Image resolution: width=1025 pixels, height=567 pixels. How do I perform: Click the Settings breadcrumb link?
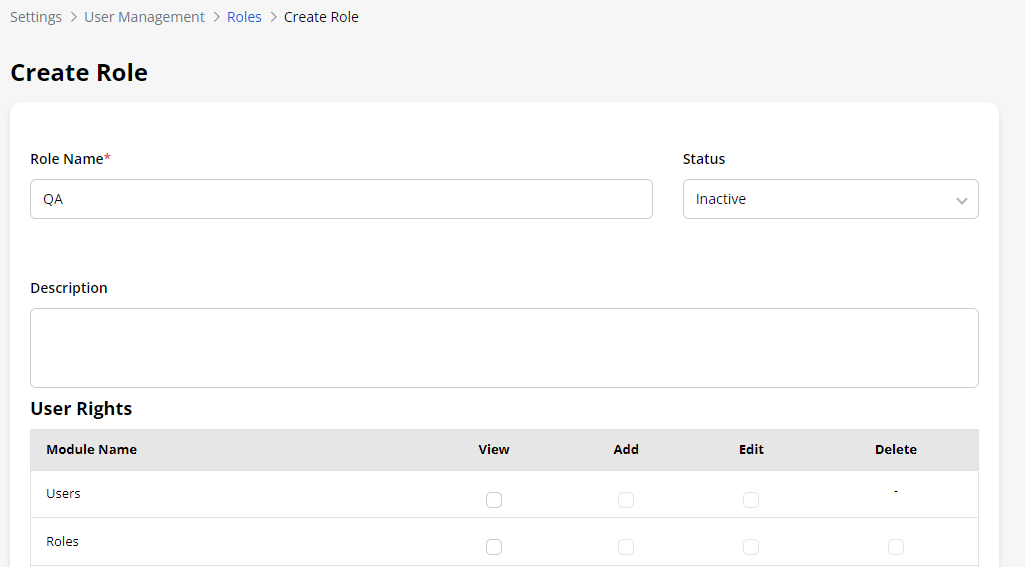click(x=36, y=17)
